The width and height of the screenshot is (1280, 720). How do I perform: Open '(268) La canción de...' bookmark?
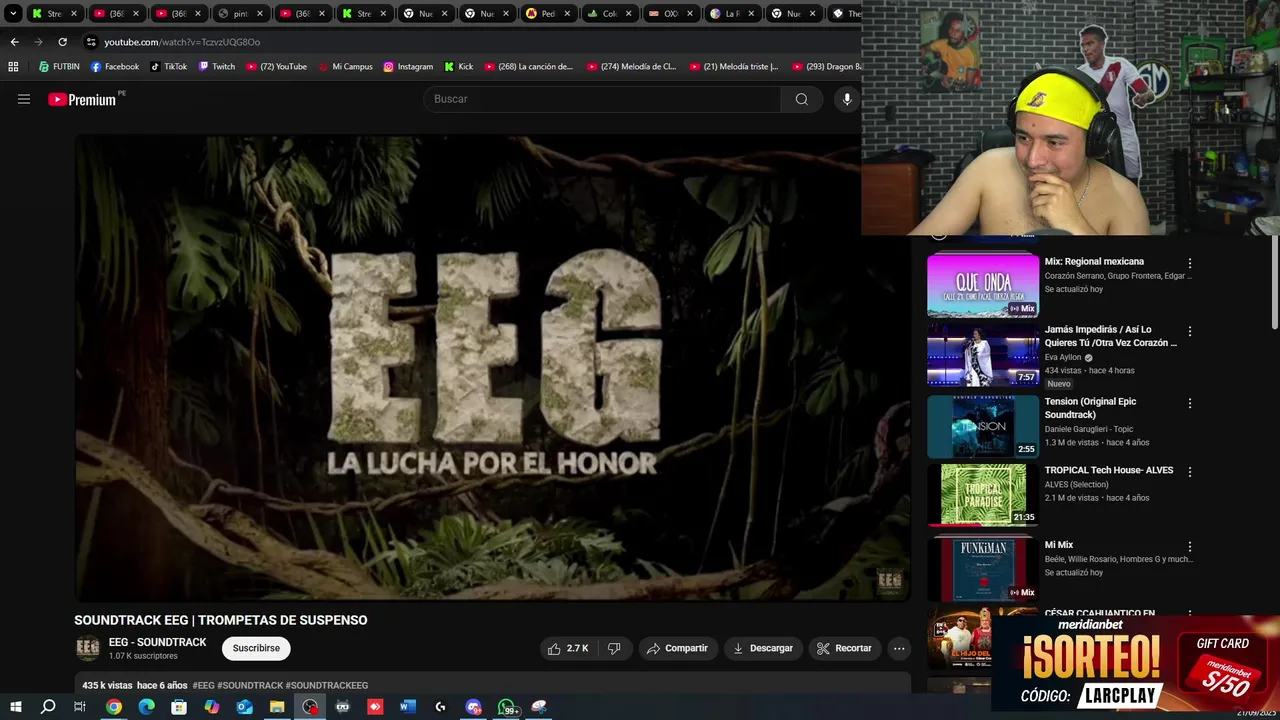tap(528, 67)
